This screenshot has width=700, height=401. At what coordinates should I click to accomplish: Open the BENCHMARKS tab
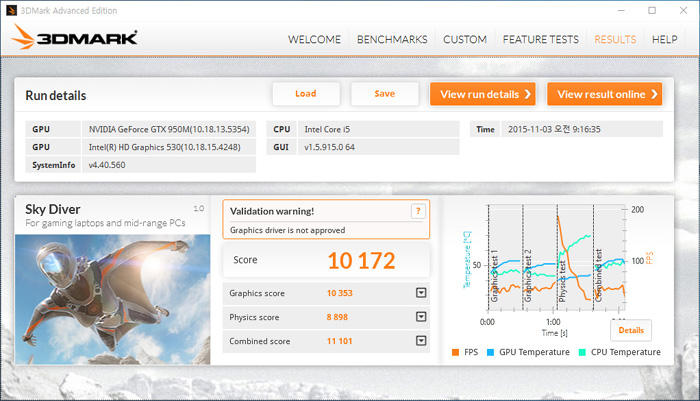tap(392, 39)
